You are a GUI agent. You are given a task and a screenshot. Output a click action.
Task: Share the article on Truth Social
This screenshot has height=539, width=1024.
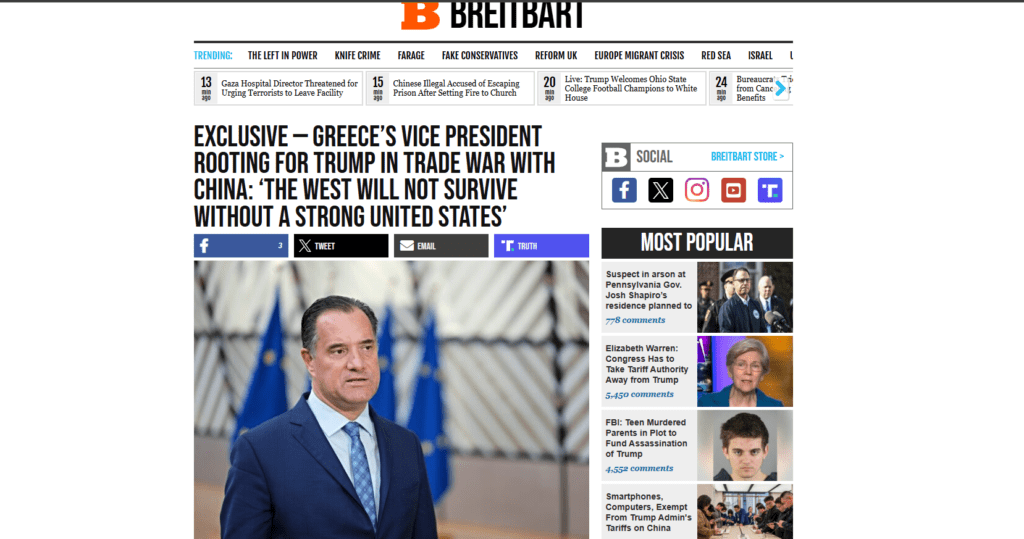pyautogui.click(x=541, y=246)
